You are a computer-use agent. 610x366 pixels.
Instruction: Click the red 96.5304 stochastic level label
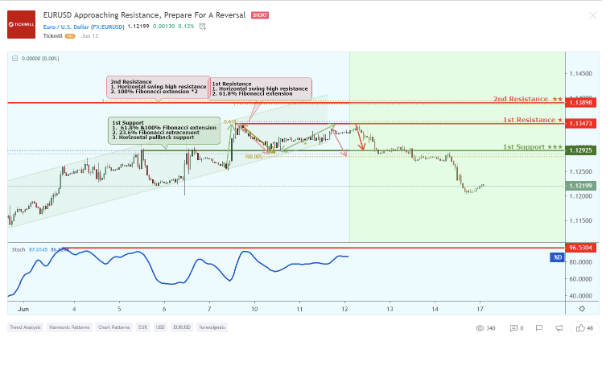581,247
